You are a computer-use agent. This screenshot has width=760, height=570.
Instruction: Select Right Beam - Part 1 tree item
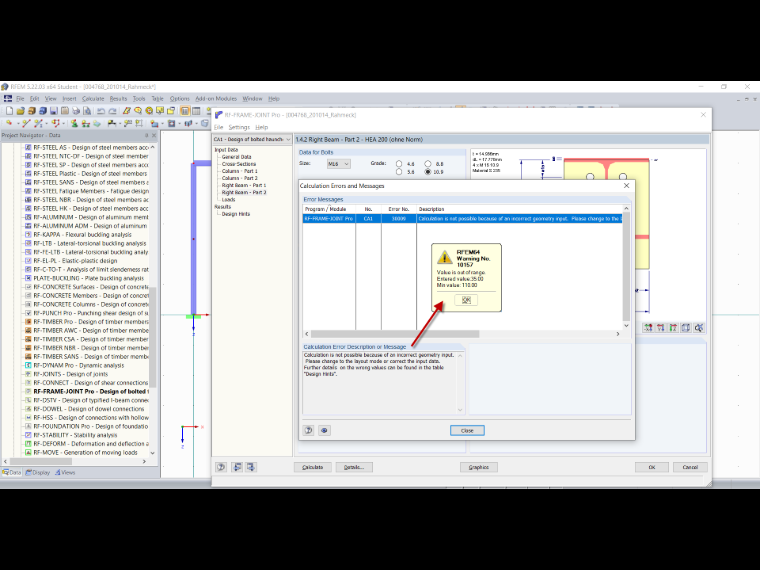(x=244, y=185)
